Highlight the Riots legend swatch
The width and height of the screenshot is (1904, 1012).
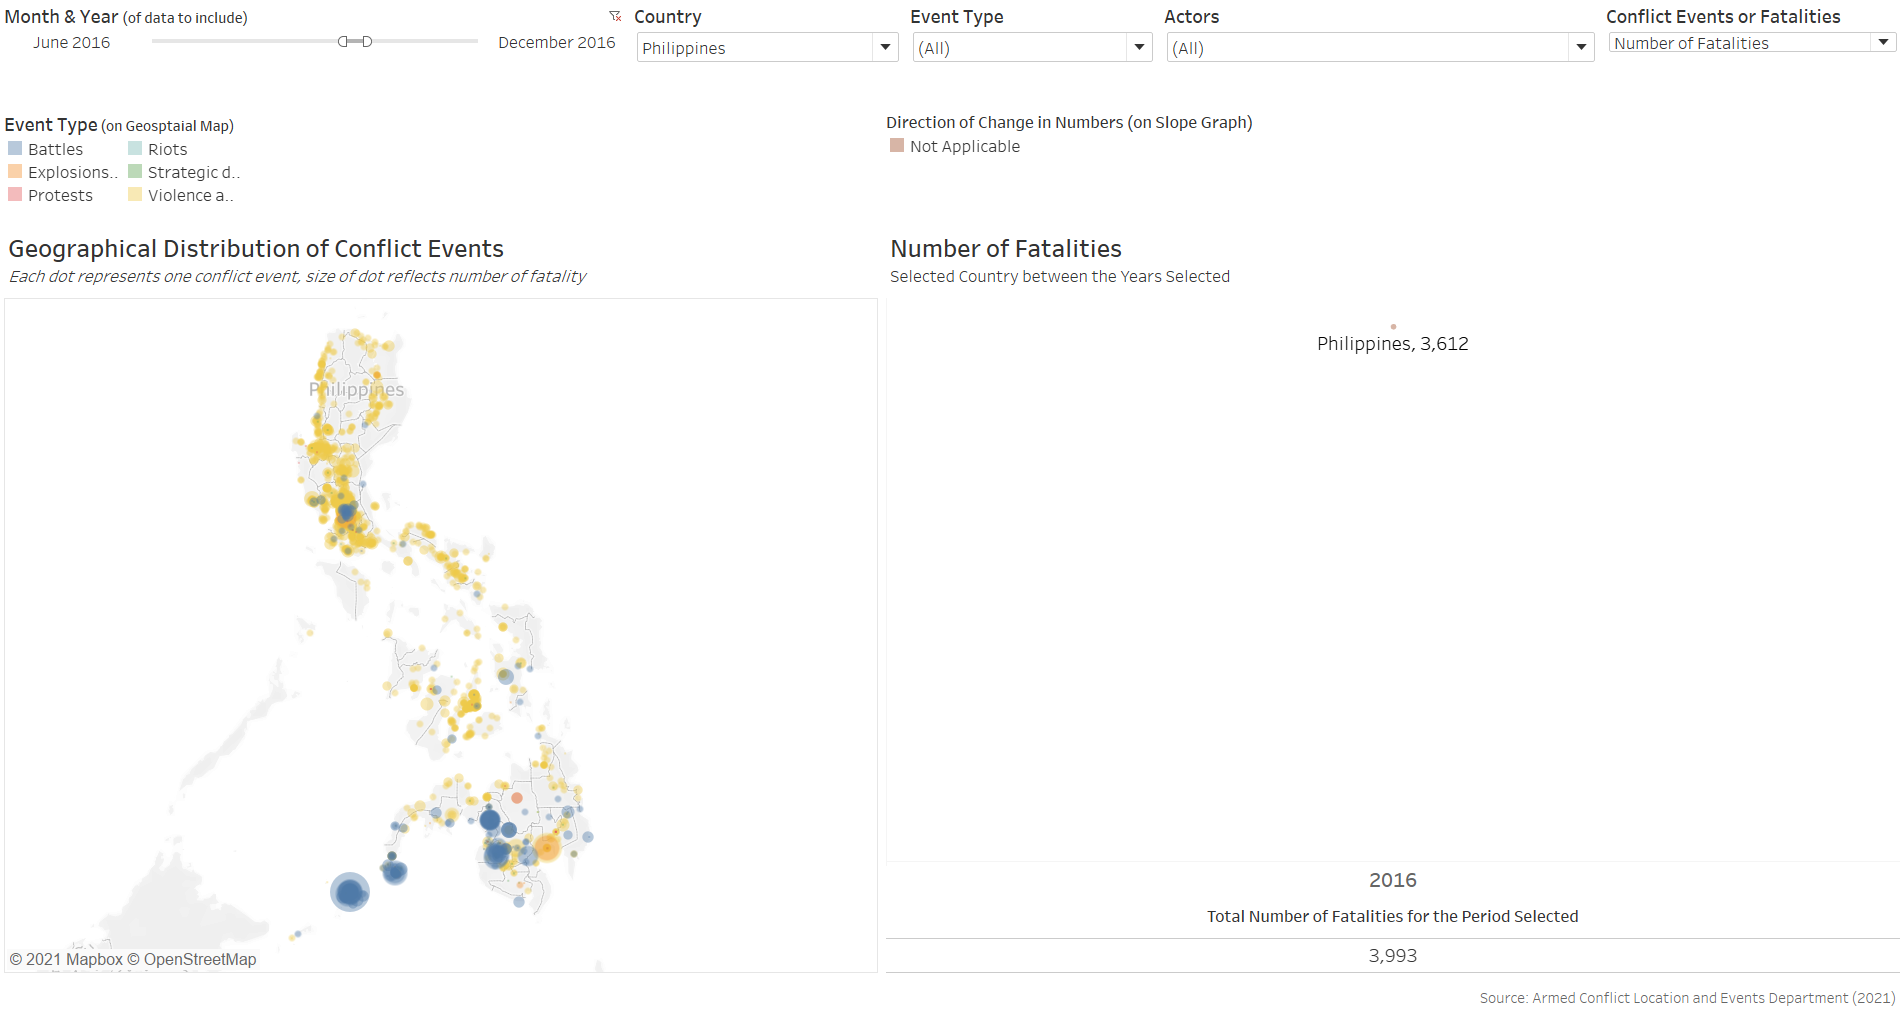135,149
